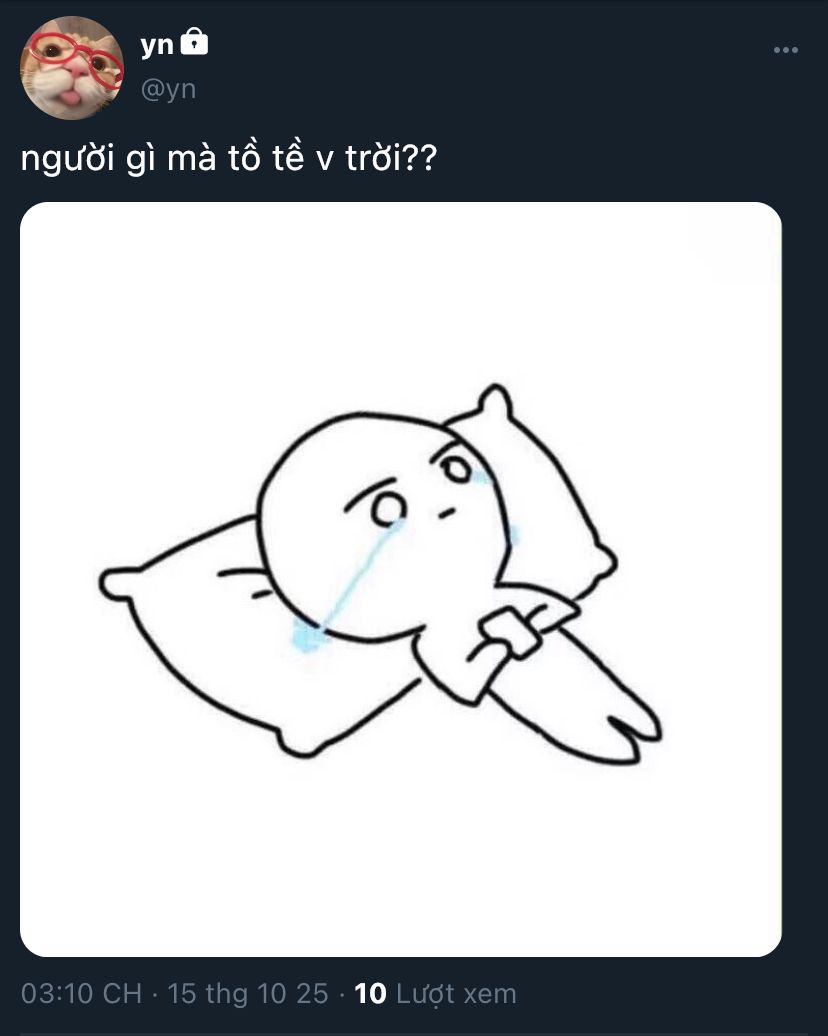This screenshot has width=828, height=1036.
Task: Click the blue tear puddle in the drawing
Action: click(x=308, y=636)
